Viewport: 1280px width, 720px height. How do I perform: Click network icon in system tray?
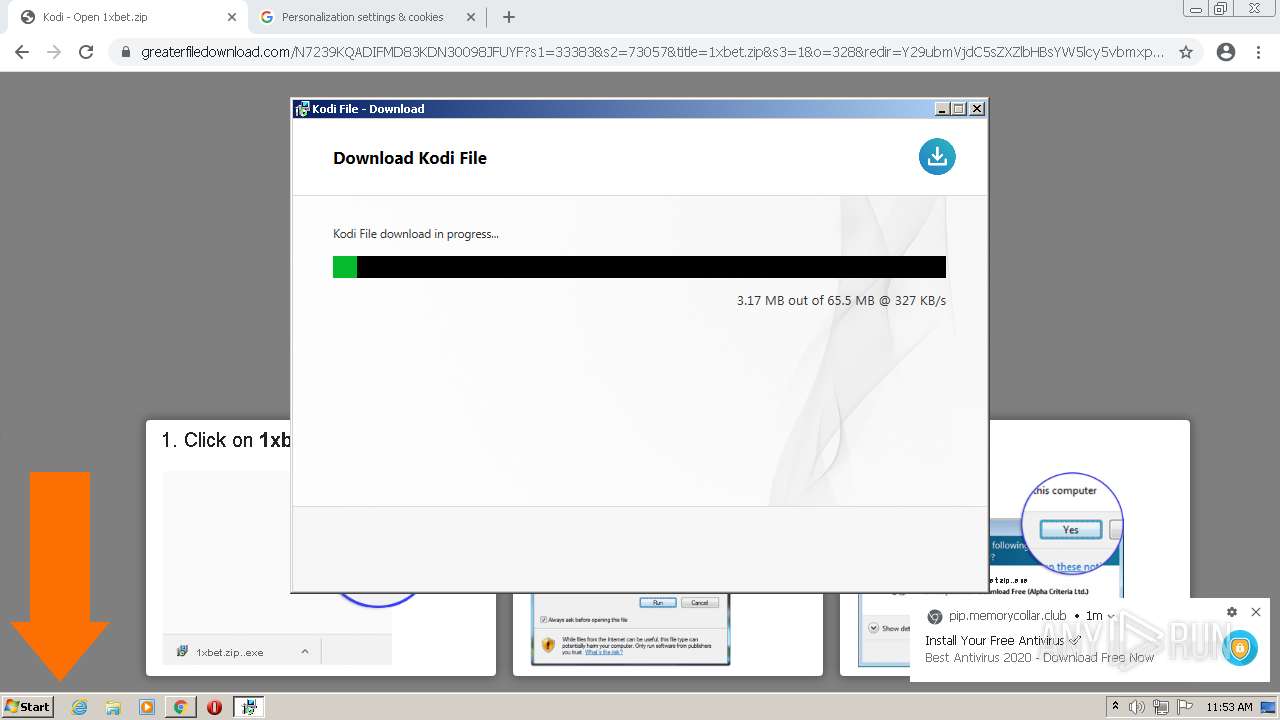point(1160,707)
